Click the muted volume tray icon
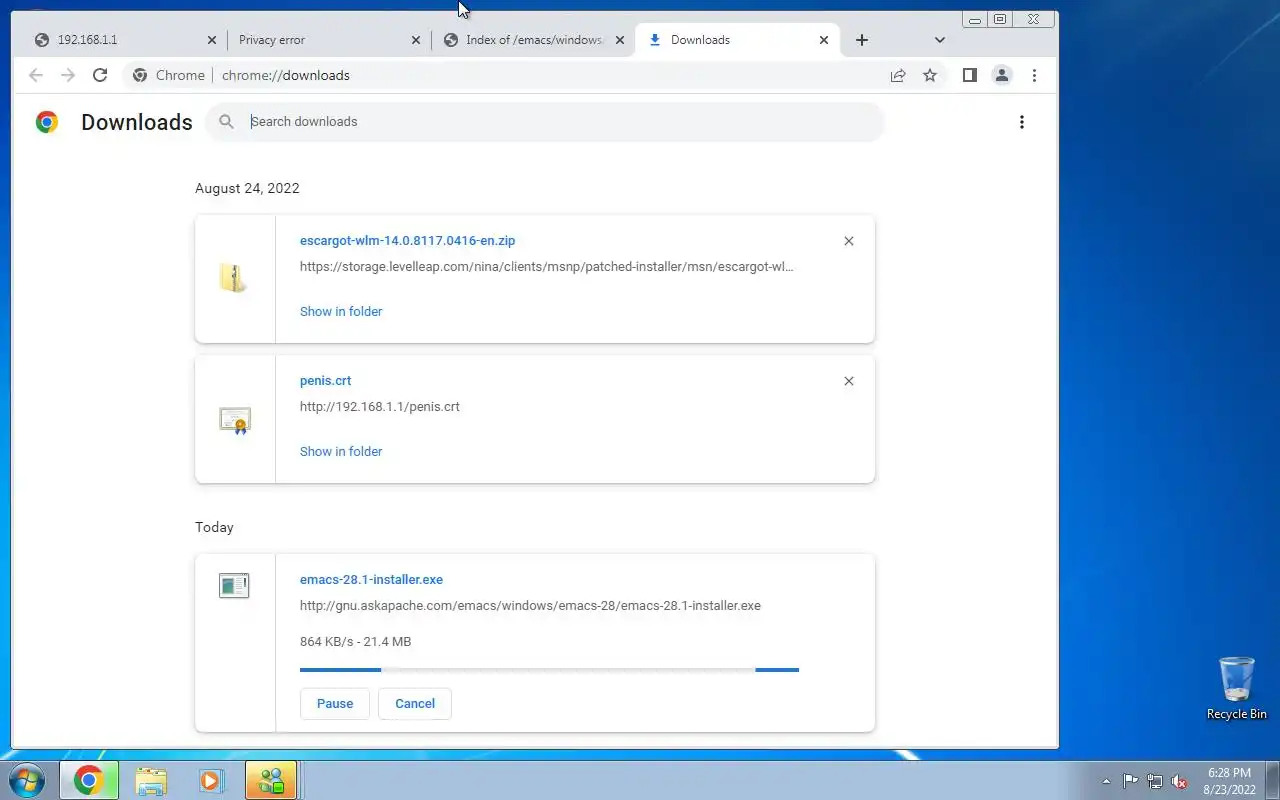Viewport: 1280px width, 800px height. click(x=1180, y=781)
